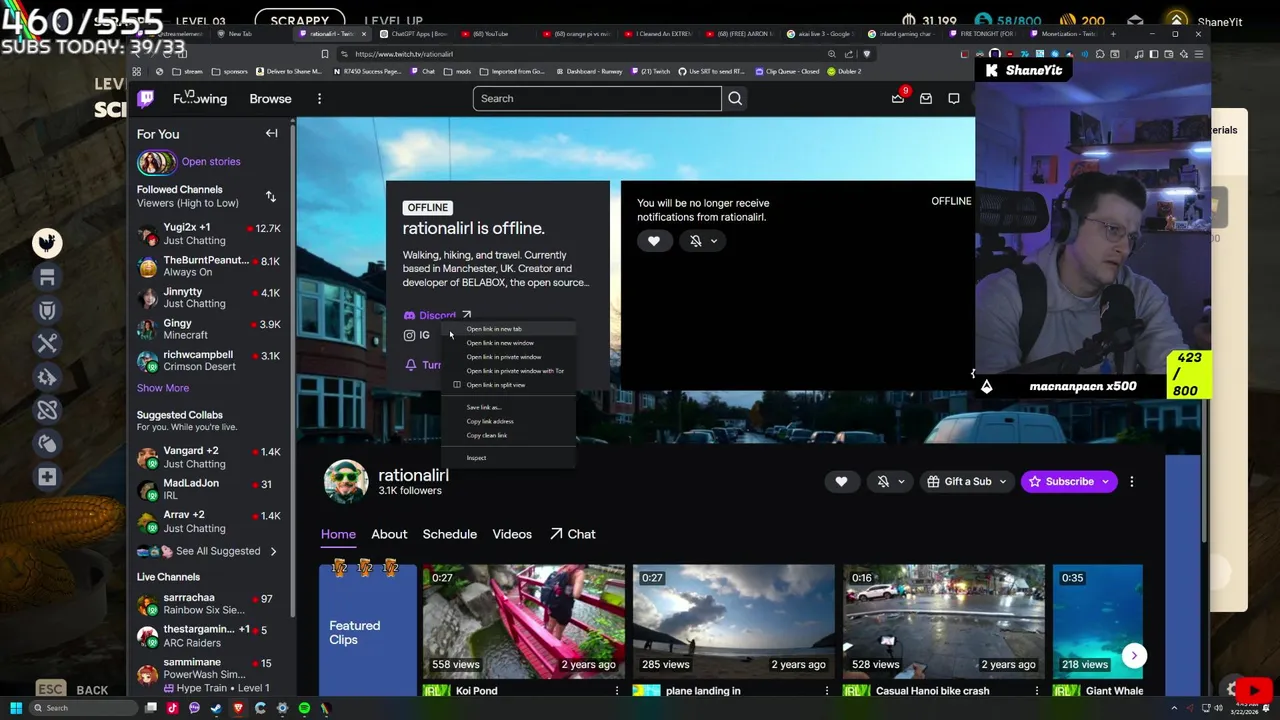Open the Twitch prime loot crown icon
The image size is (1280, 720).
898,98
